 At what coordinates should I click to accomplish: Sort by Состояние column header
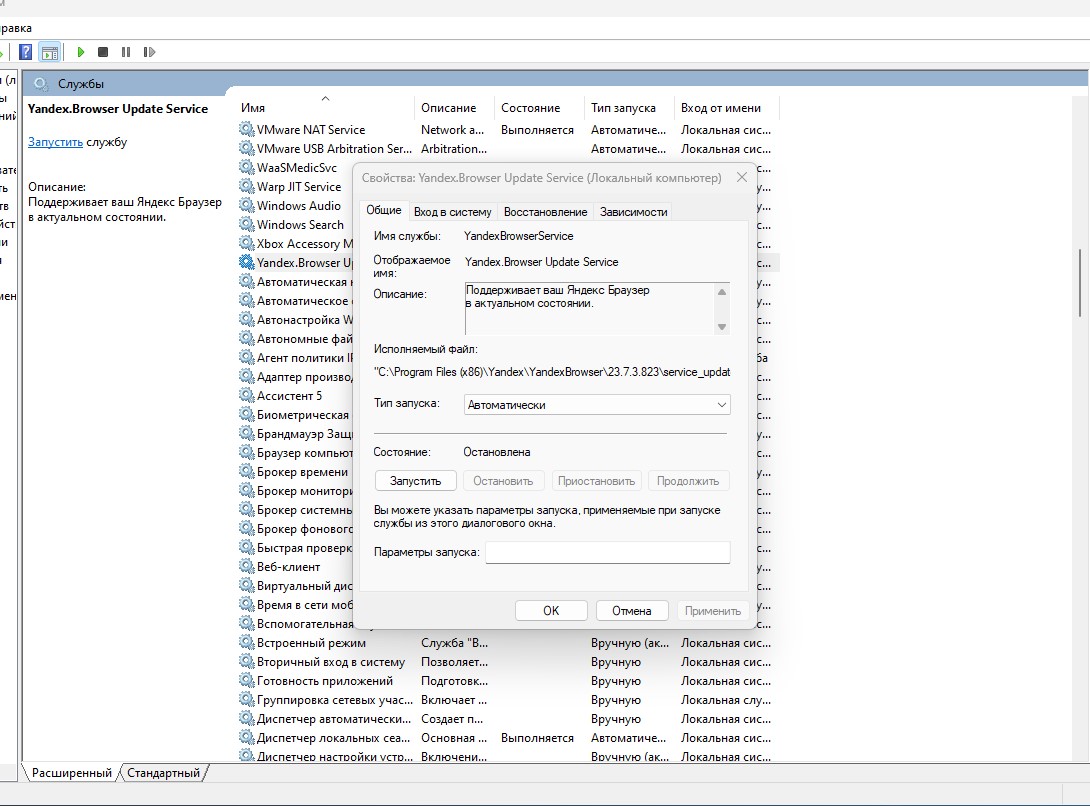pyautogui.click(x=539, y=108)
